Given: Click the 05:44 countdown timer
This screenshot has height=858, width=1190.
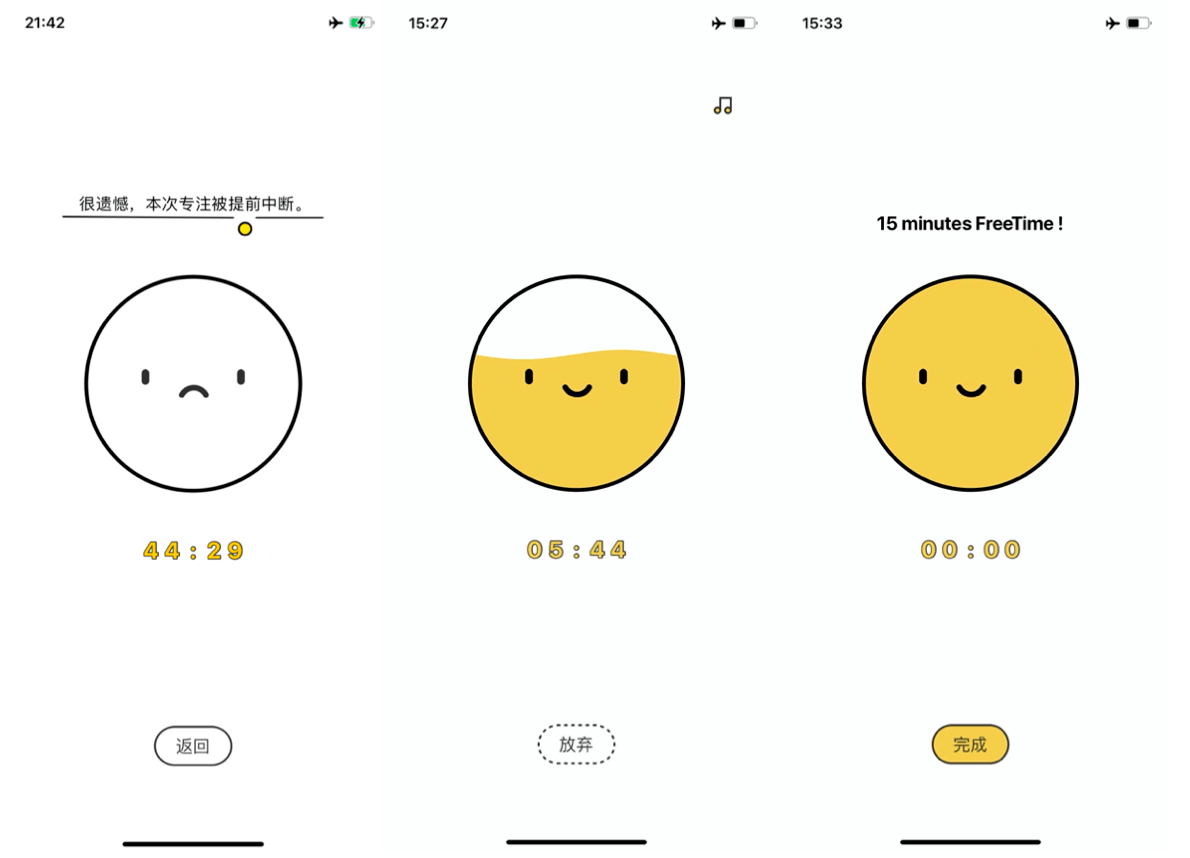Looking at the screenshot, I should 576,549.
